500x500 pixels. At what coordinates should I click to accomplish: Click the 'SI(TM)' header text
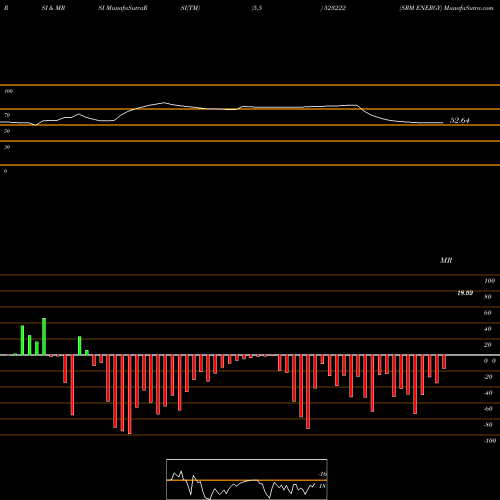coord(190,8)
